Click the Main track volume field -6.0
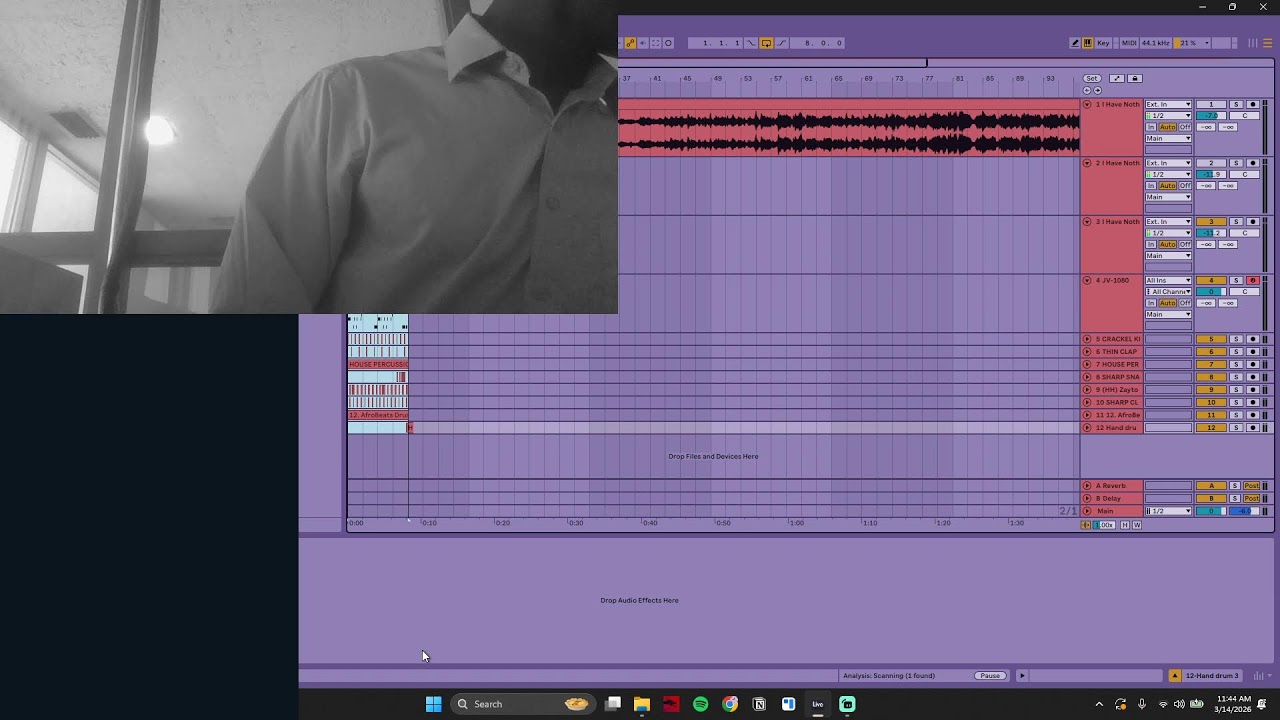 click(1244, 511)
